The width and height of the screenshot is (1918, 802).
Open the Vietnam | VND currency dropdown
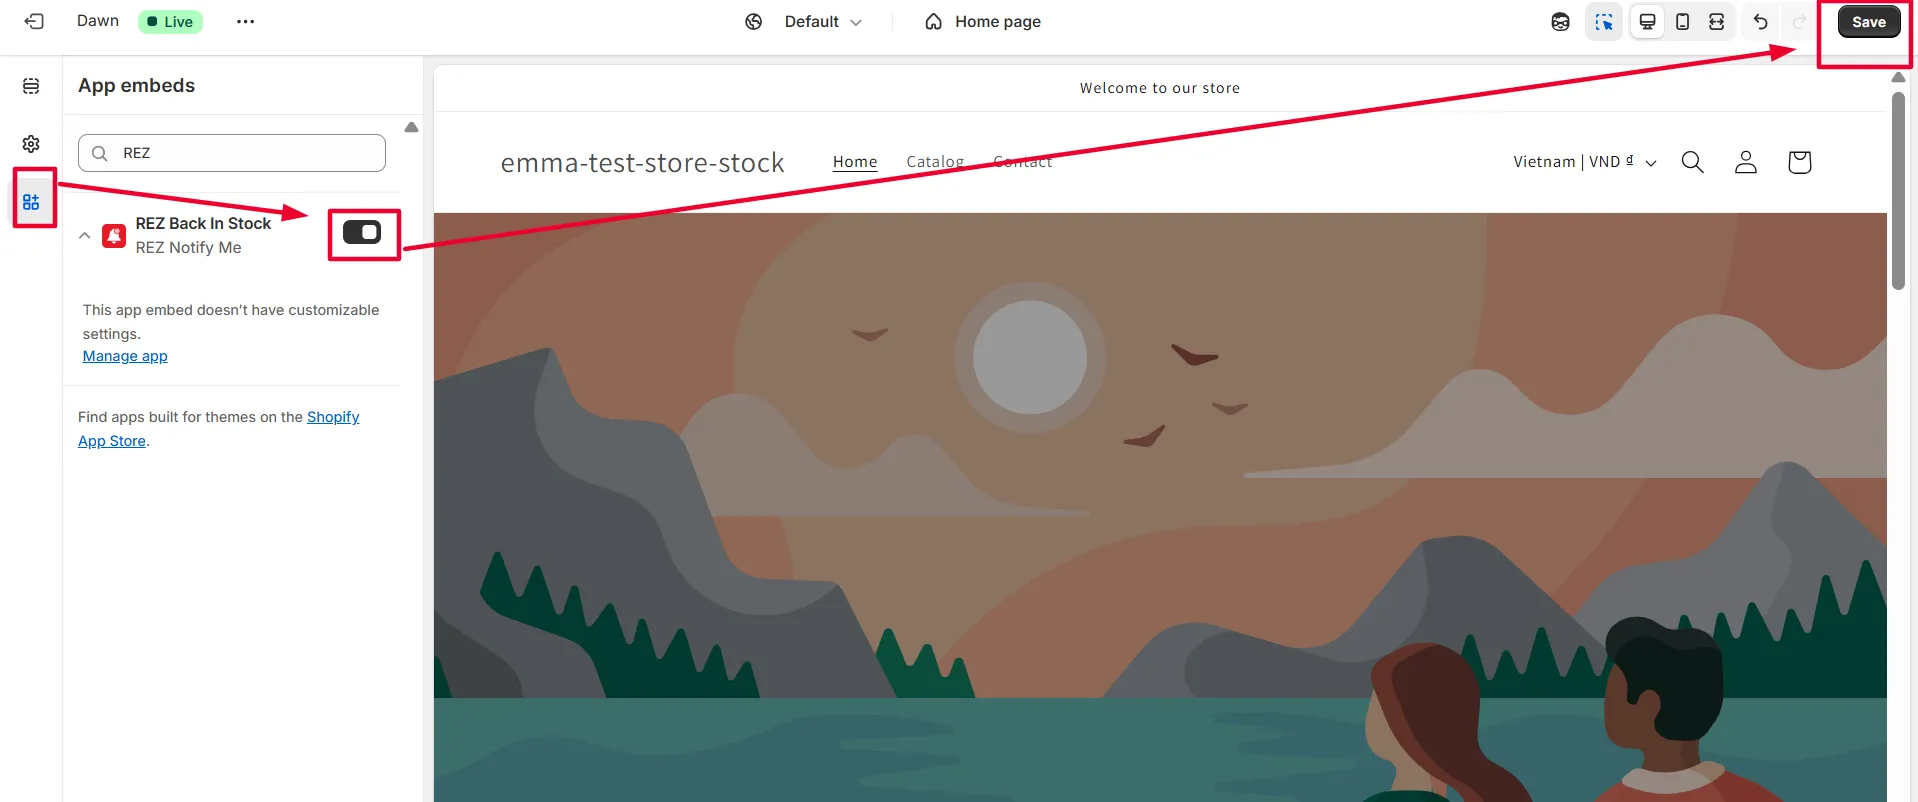tap(1585, 162)
